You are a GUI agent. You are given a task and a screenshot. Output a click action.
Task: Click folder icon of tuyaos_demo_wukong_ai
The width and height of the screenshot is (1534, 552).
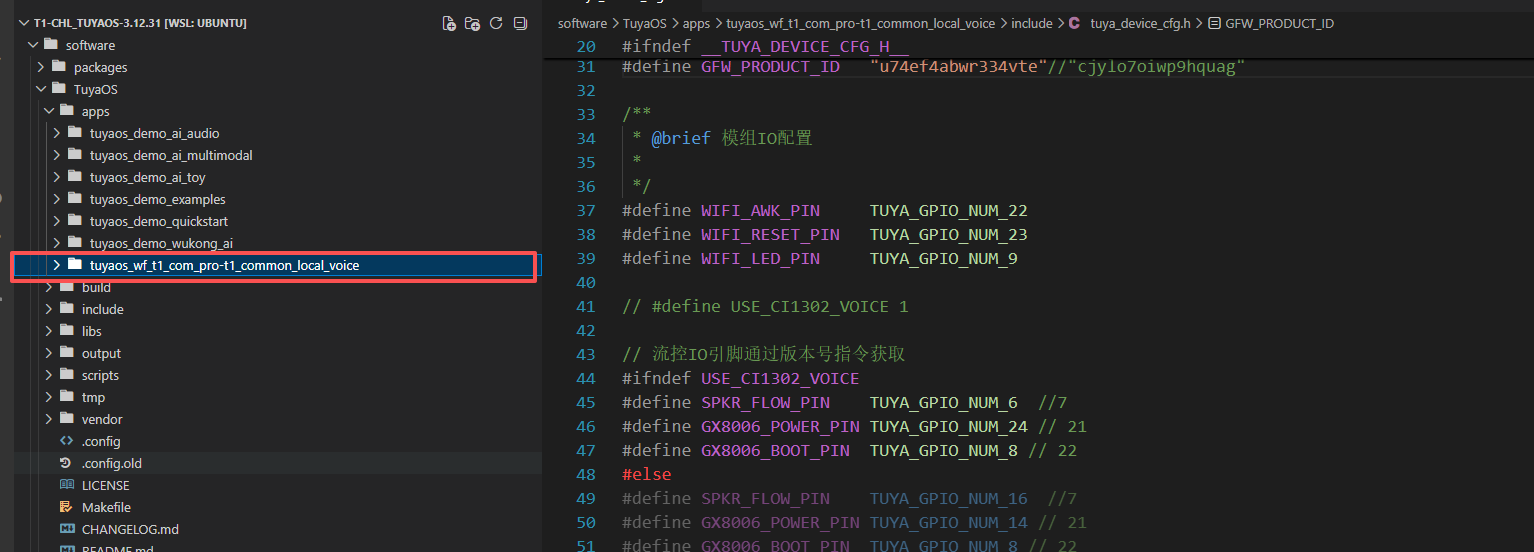coord(75,243)
